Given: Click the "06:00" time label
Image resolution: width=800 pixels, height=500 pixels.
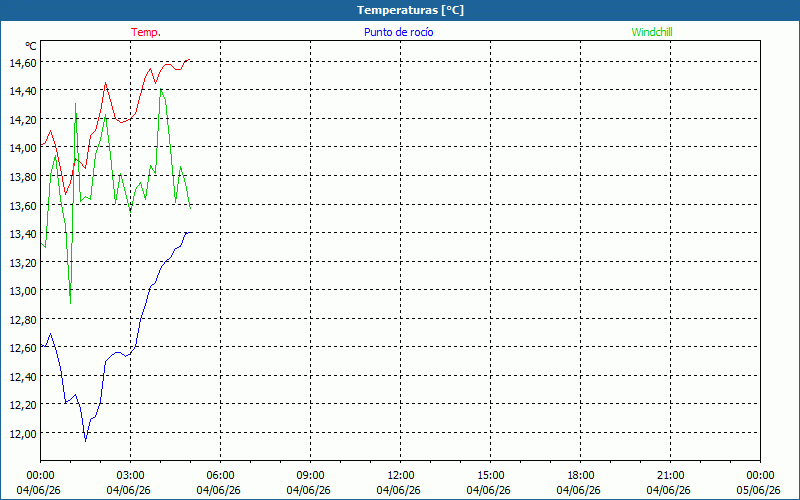Looking at the screenshot, I should (x=220, y=476).
